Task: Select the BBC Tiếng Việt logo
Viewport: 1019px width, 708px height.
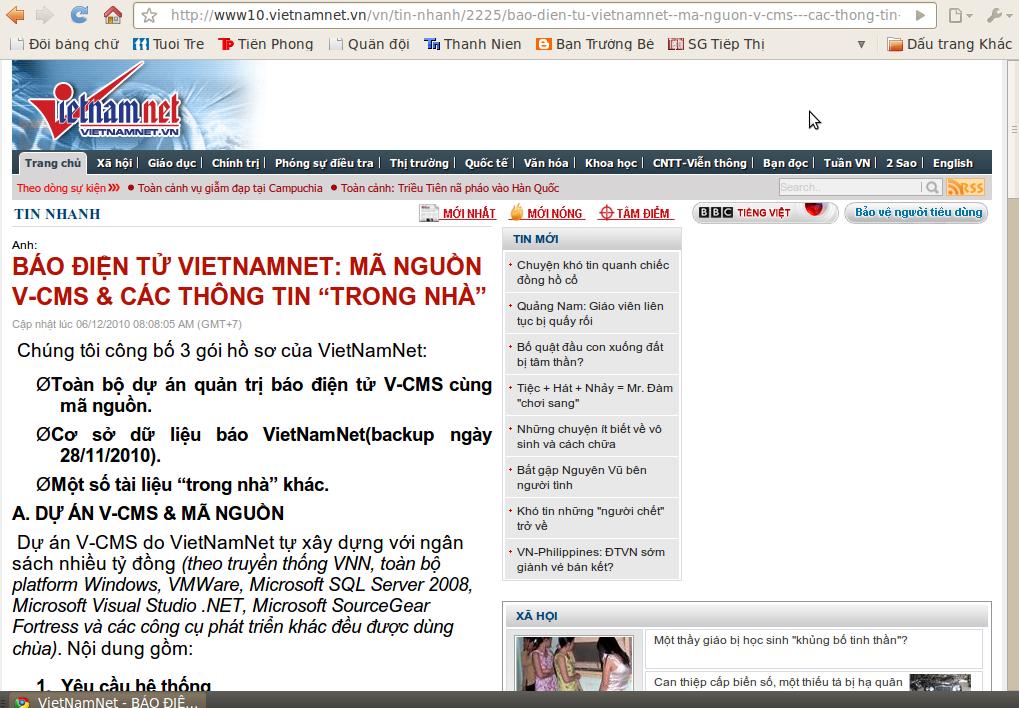Action: [763, 211]
